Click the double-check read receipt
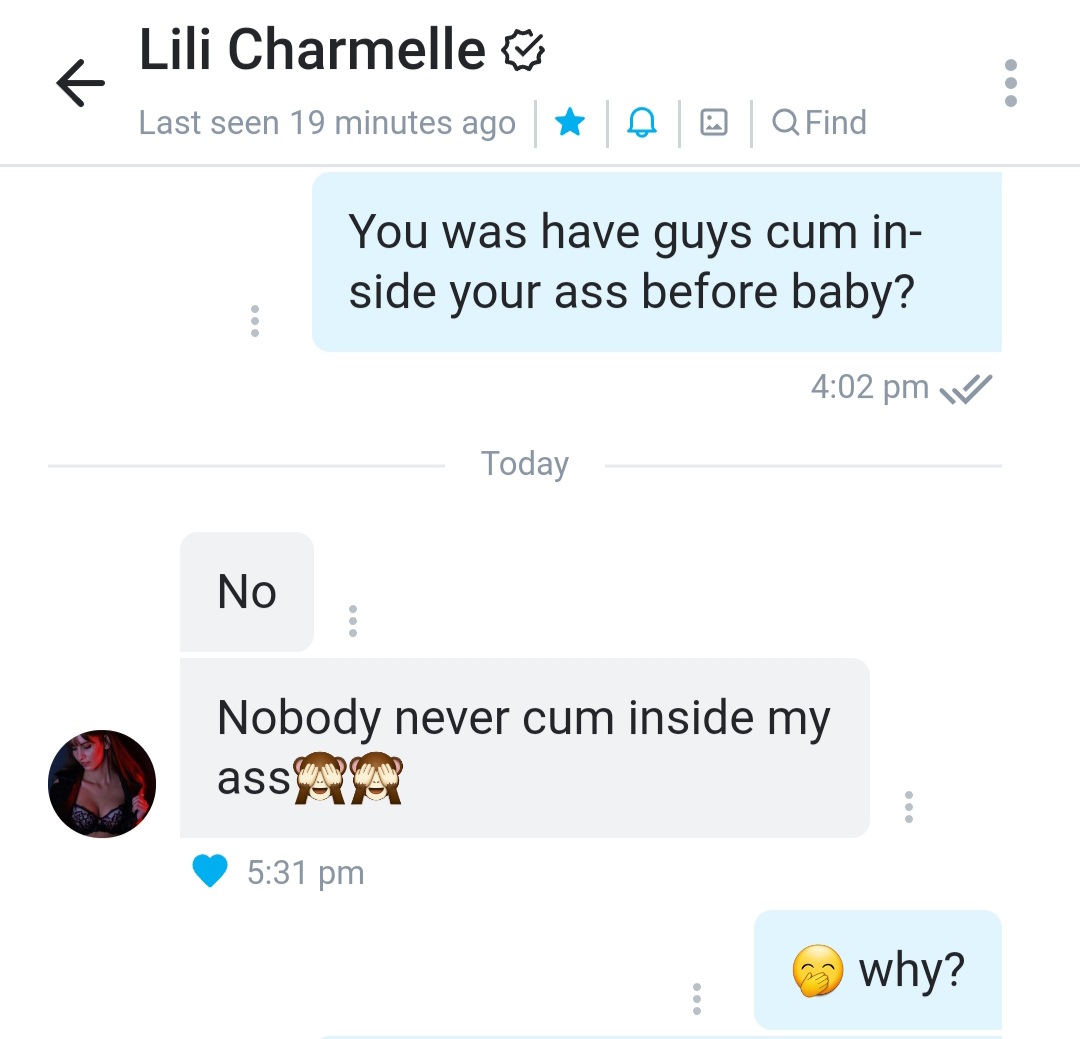 pos(966,389)
